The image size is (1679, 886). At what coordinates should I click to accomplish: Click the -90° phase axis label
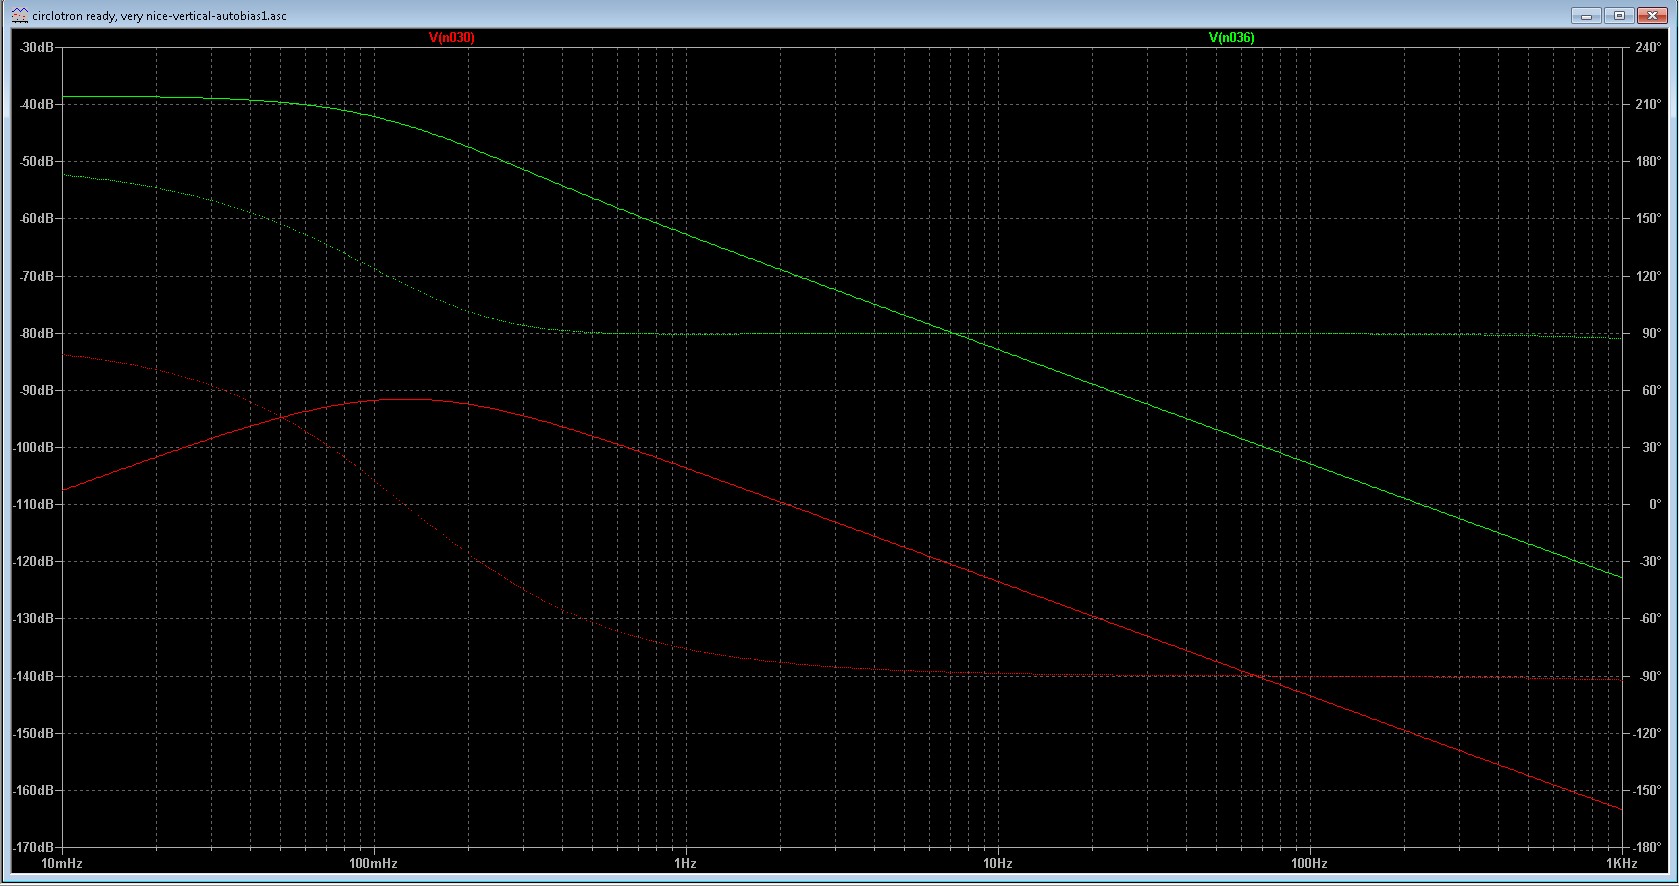(x=1648, y=676)
